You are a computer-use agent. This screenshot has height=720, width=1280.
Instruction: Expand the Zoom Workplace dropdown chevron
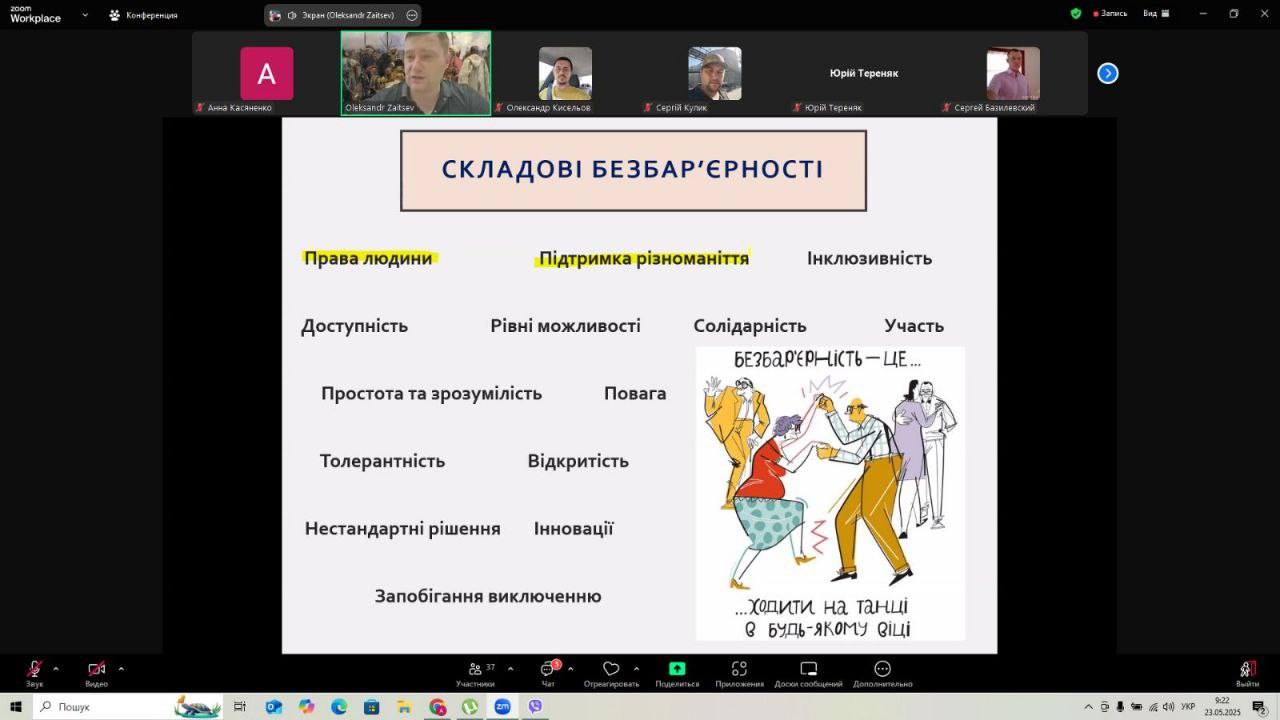[84, 15]
